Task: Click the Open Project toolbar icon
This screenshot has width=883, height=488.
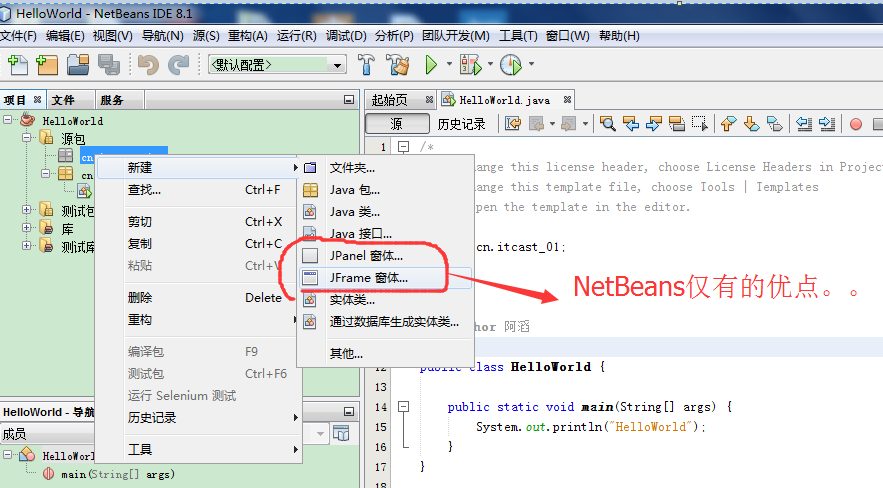Action: pos(78,65)
